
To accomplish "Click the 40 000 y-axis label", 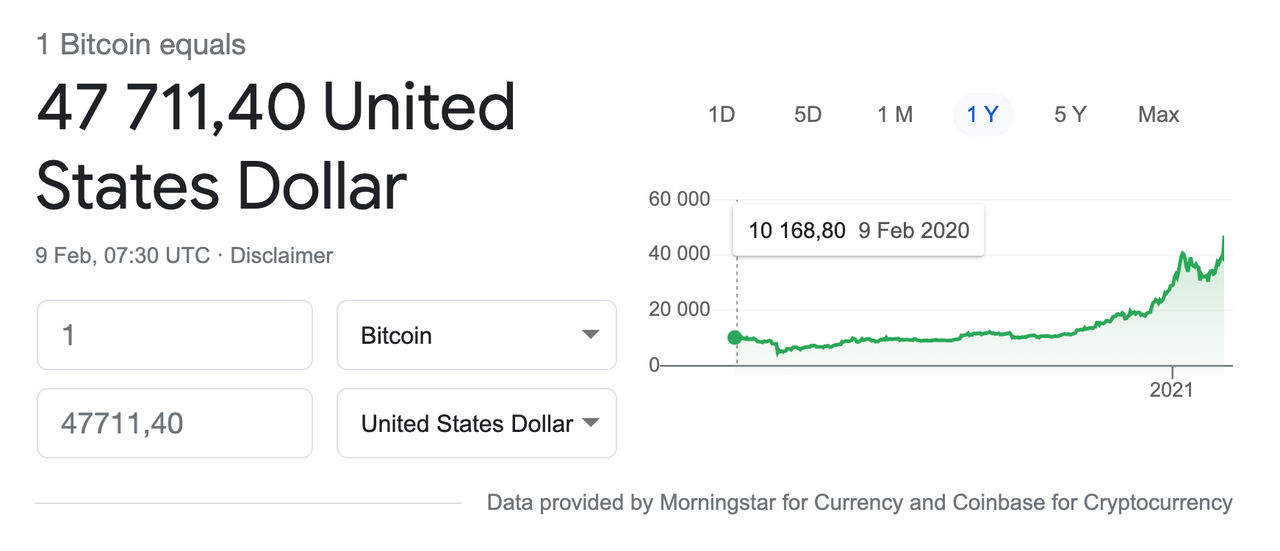I will pyautogui.click(x=679, y=254).
